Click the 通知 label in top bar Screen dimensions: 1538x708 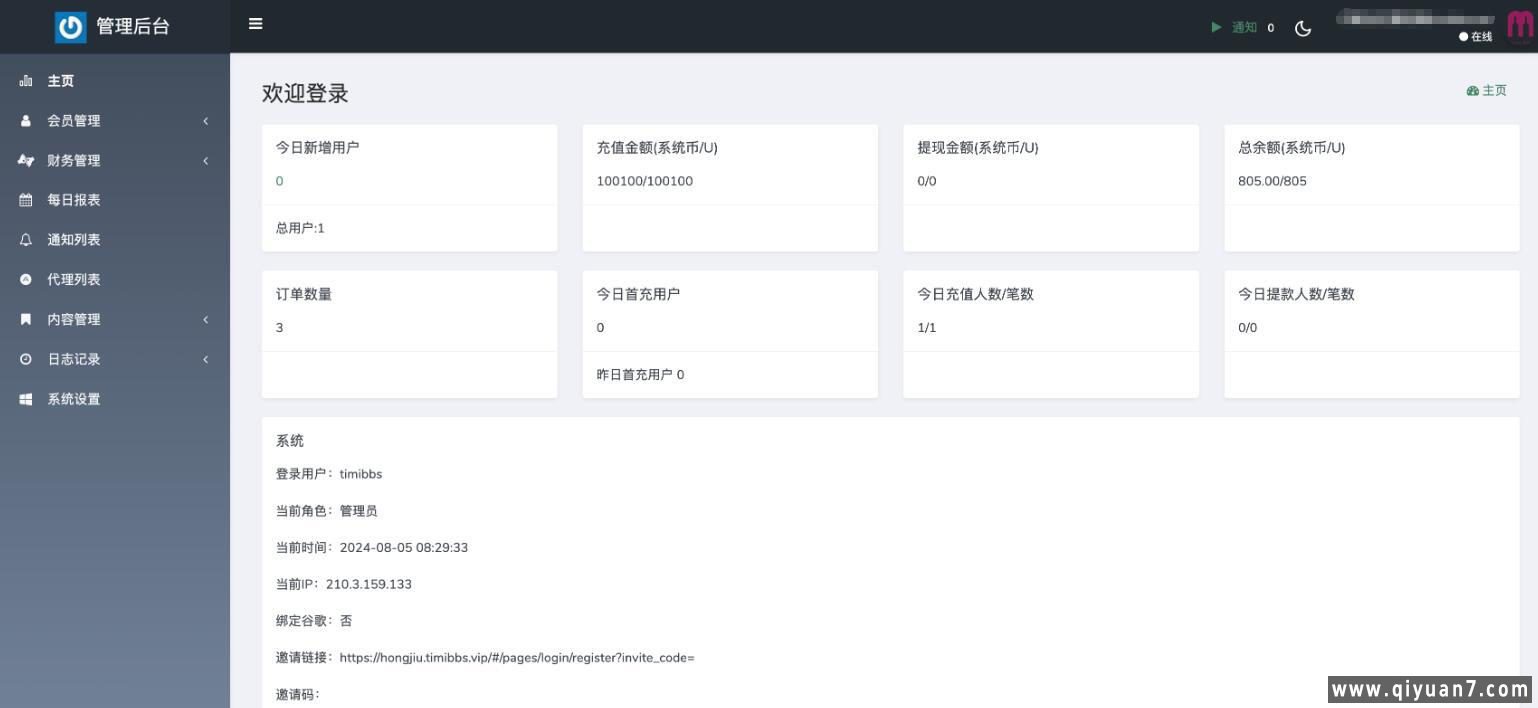1244,27
